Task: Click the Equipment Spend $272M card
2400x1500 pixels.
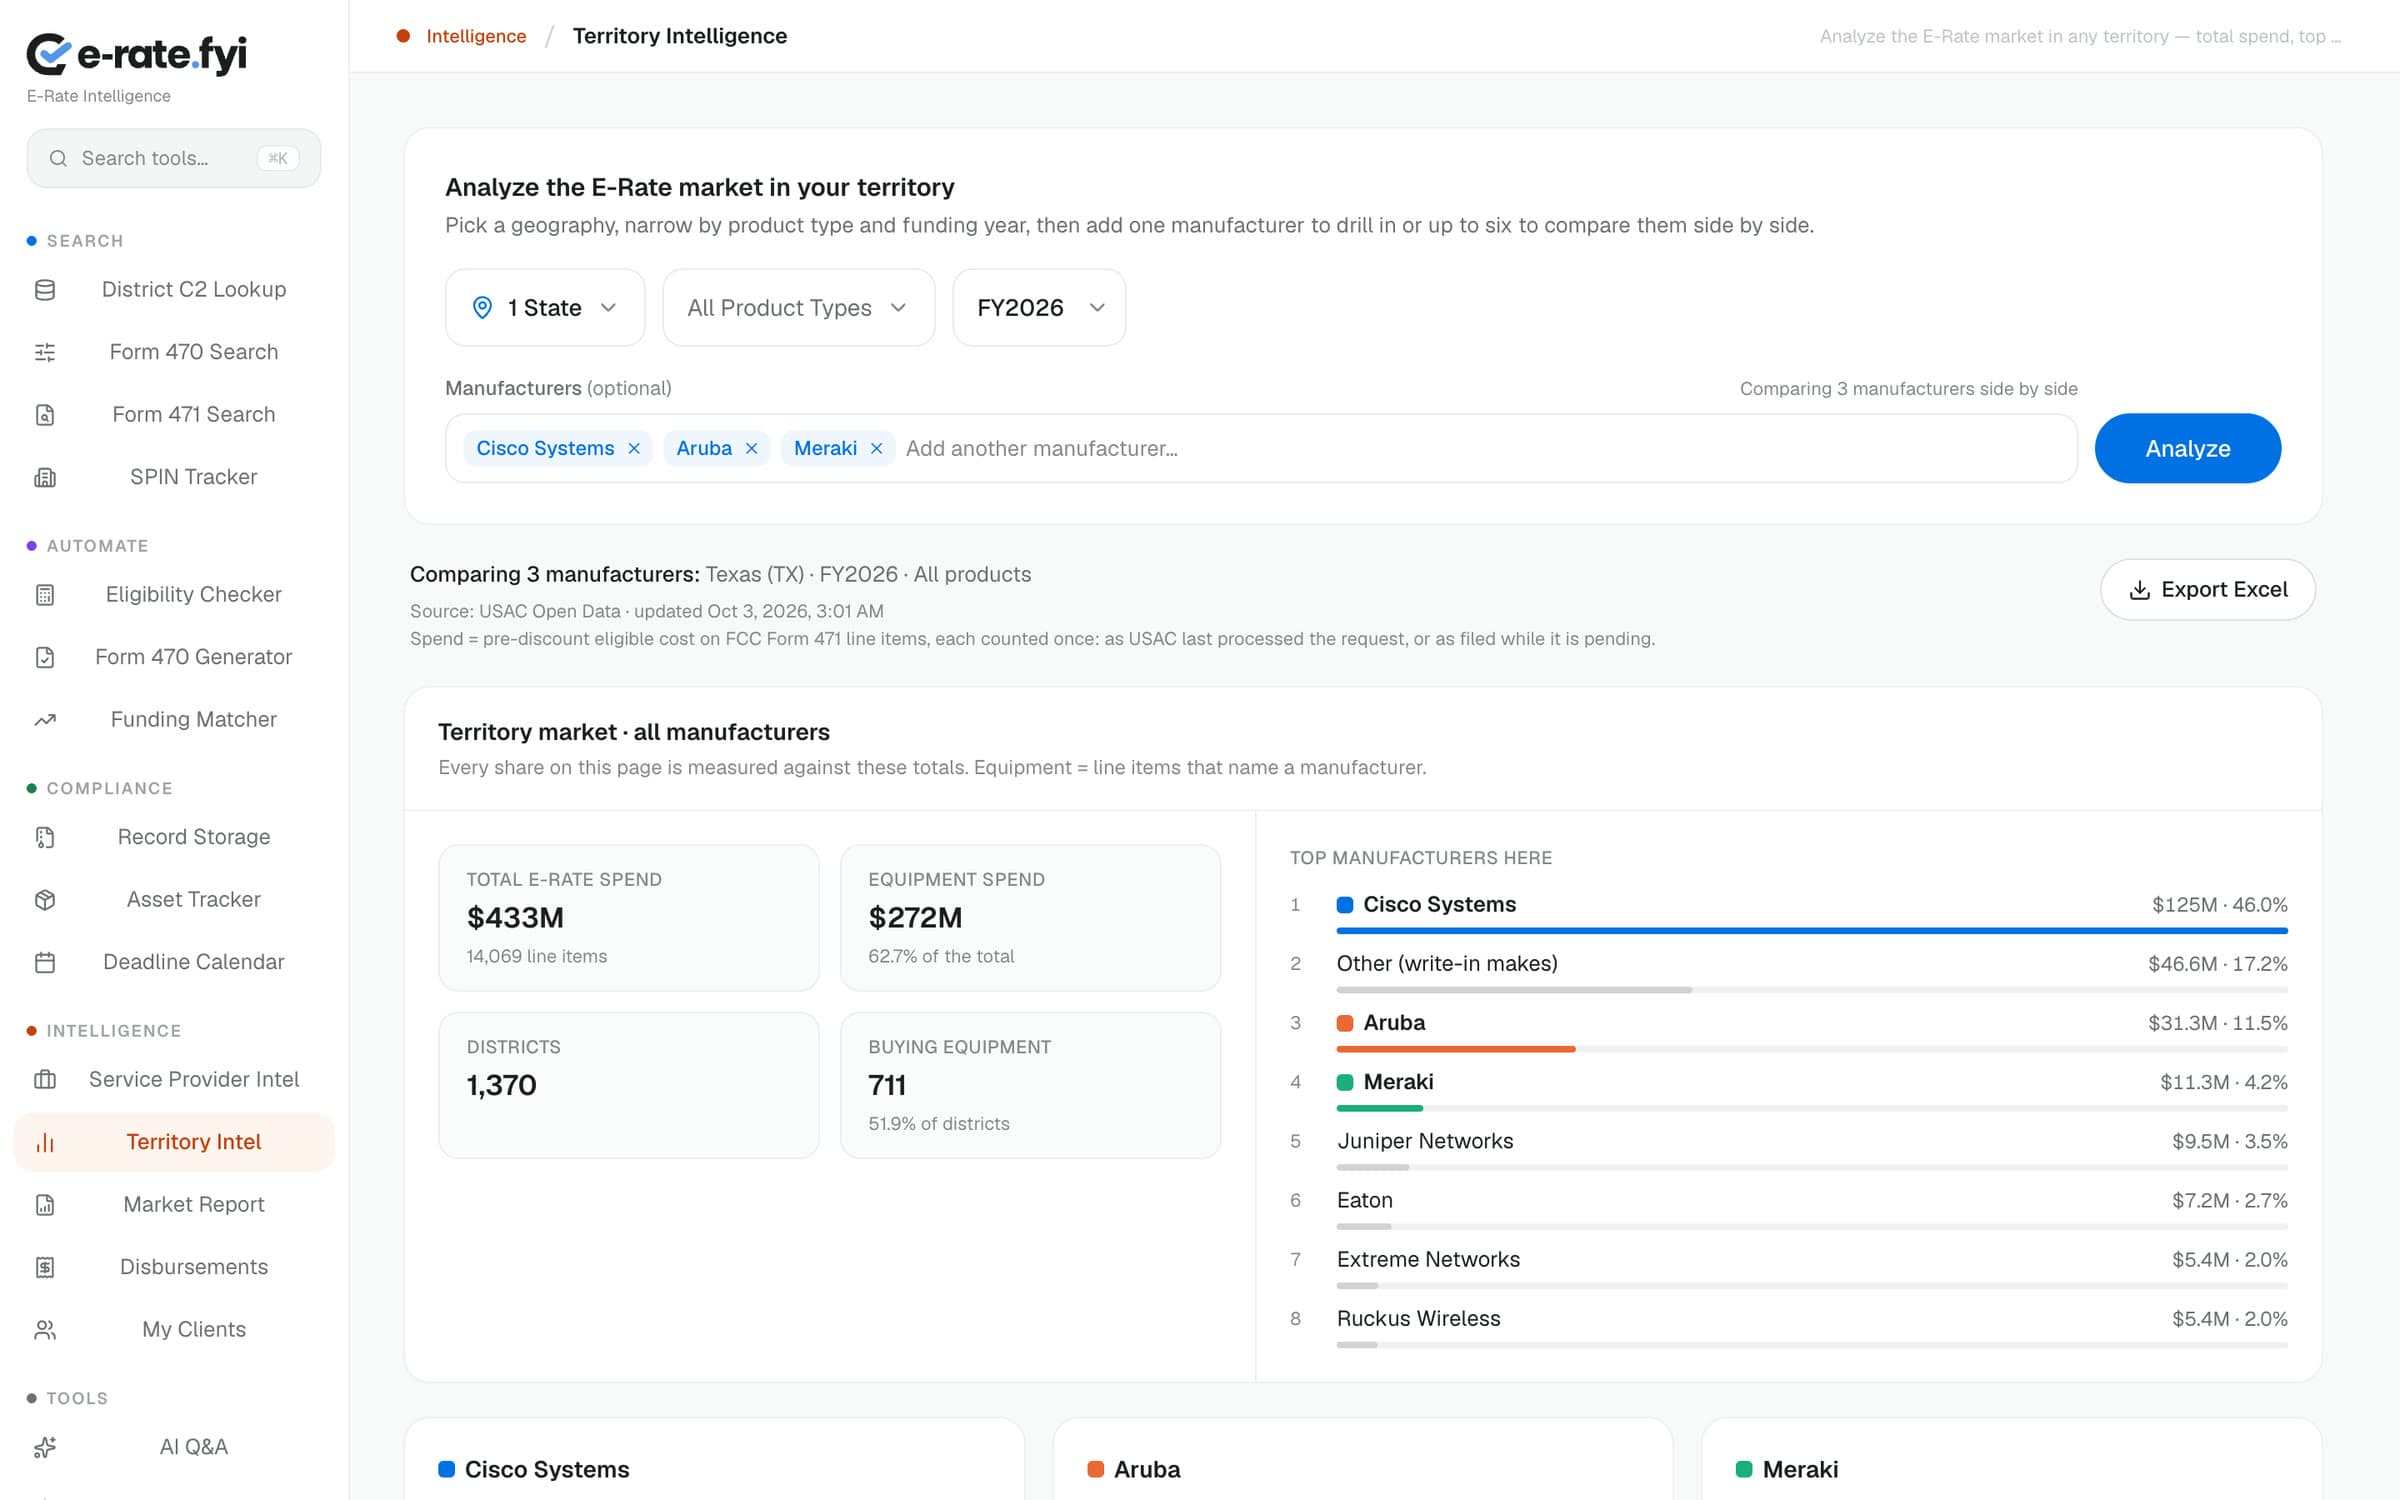Action: coord(1030,918)
